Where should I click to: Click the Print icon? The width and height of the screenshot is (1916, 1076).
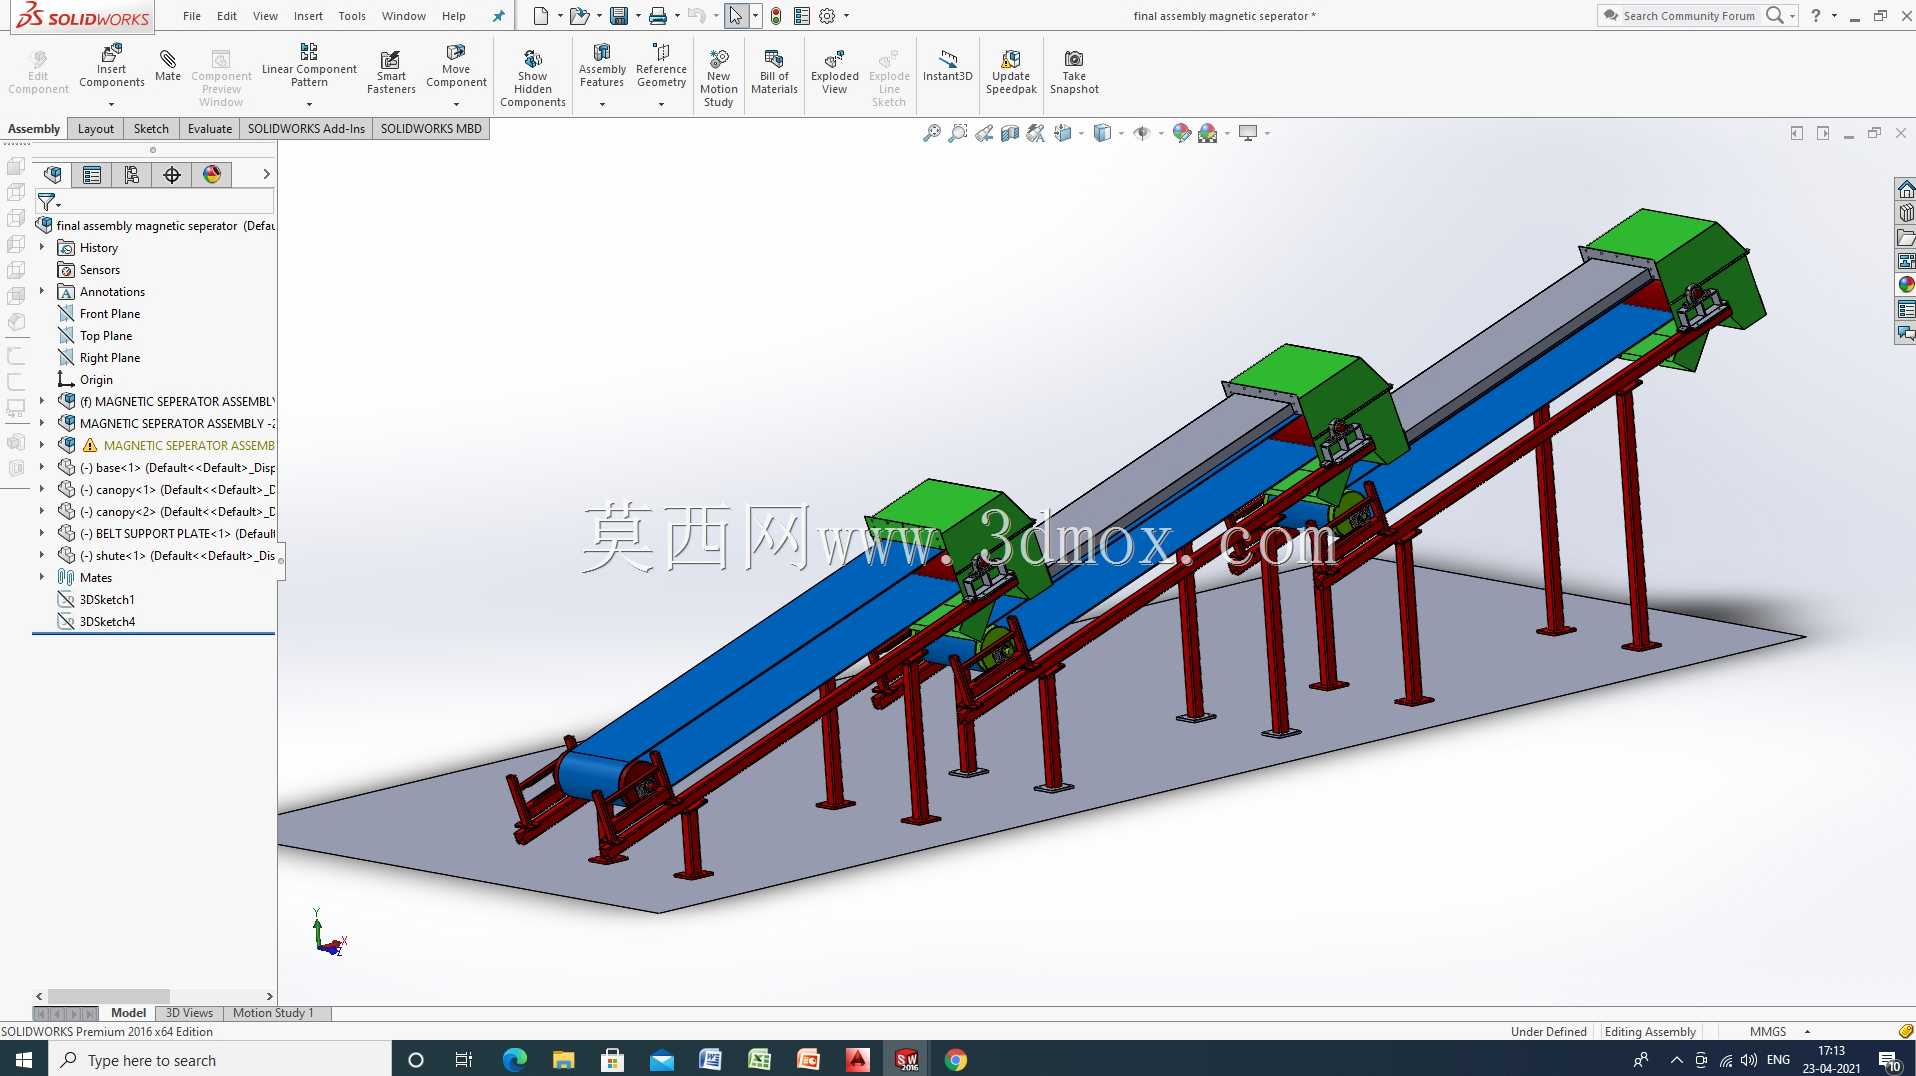click(658, 16)
